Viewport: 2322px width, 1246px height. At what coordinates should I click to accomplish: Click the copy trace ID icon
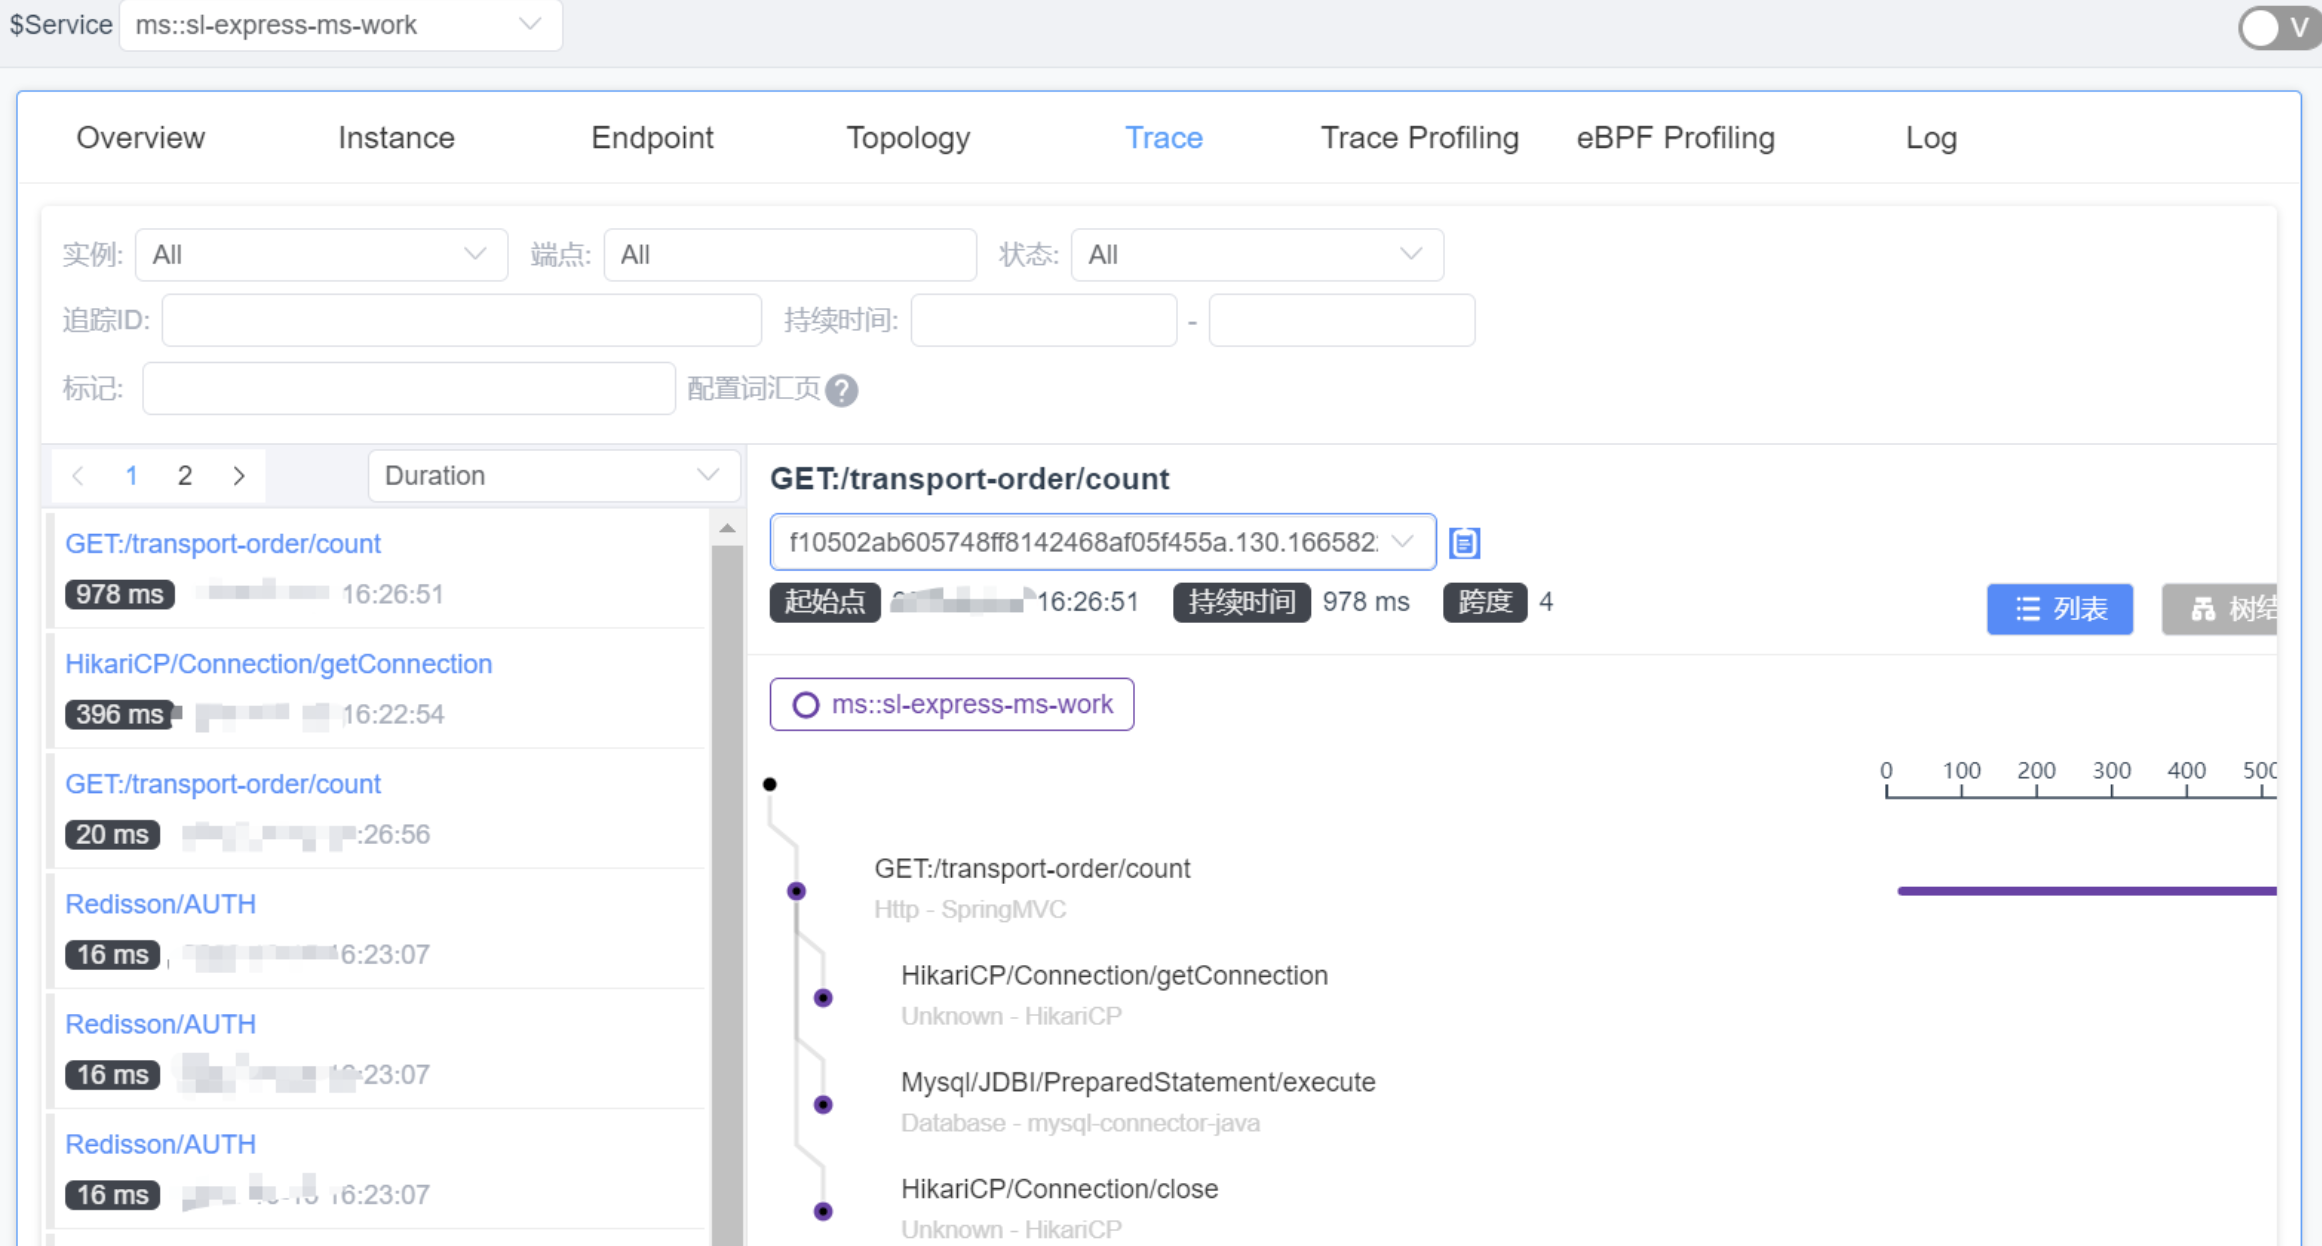tap(1464, 543)
